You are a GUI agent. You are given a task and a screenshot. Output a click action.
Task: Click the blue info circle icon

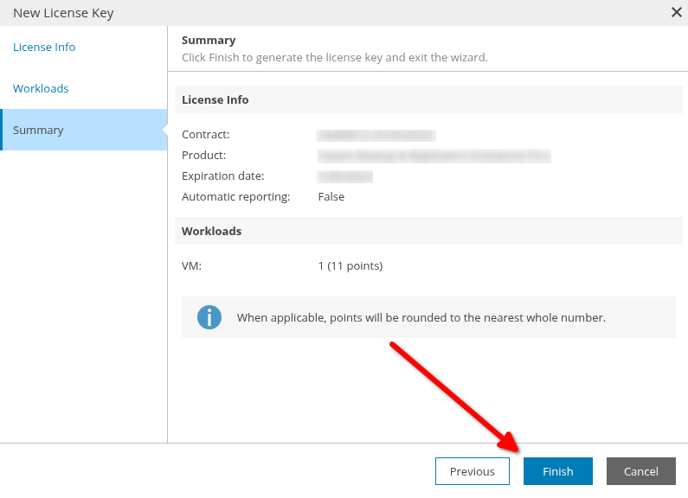pos(209,317)
